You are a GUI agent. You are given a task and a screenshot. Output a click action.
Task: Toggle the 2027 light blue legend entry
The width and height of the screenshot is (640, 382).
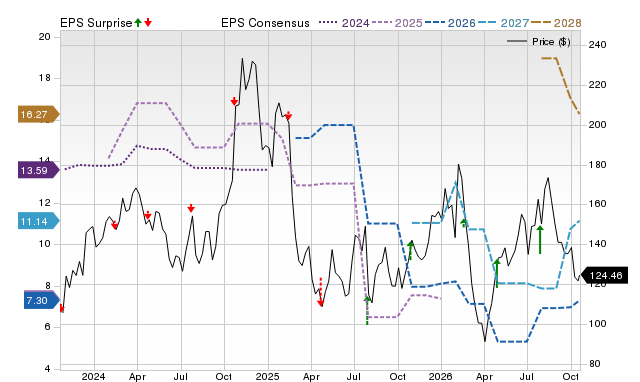click(x=503, y=23)
